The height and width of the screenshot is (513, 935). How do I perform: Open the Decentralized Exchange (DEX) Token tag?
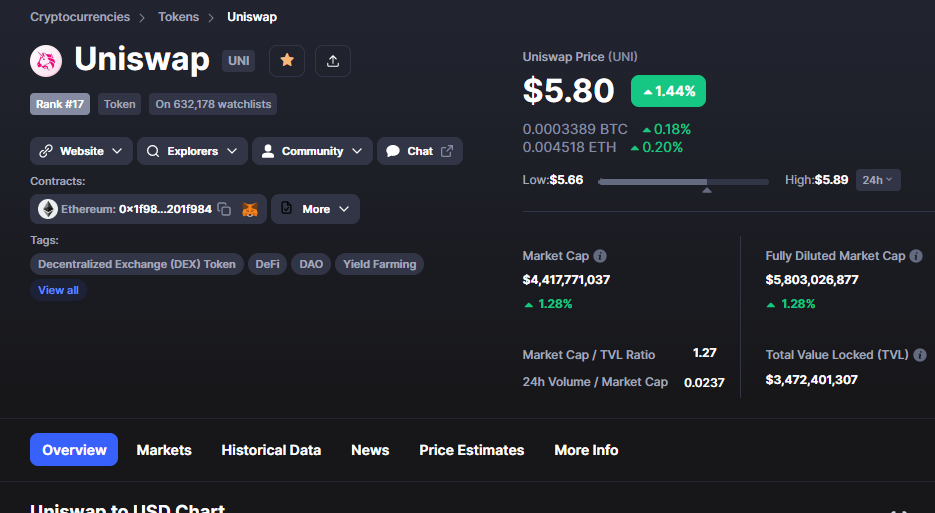(x=137, y=264)
